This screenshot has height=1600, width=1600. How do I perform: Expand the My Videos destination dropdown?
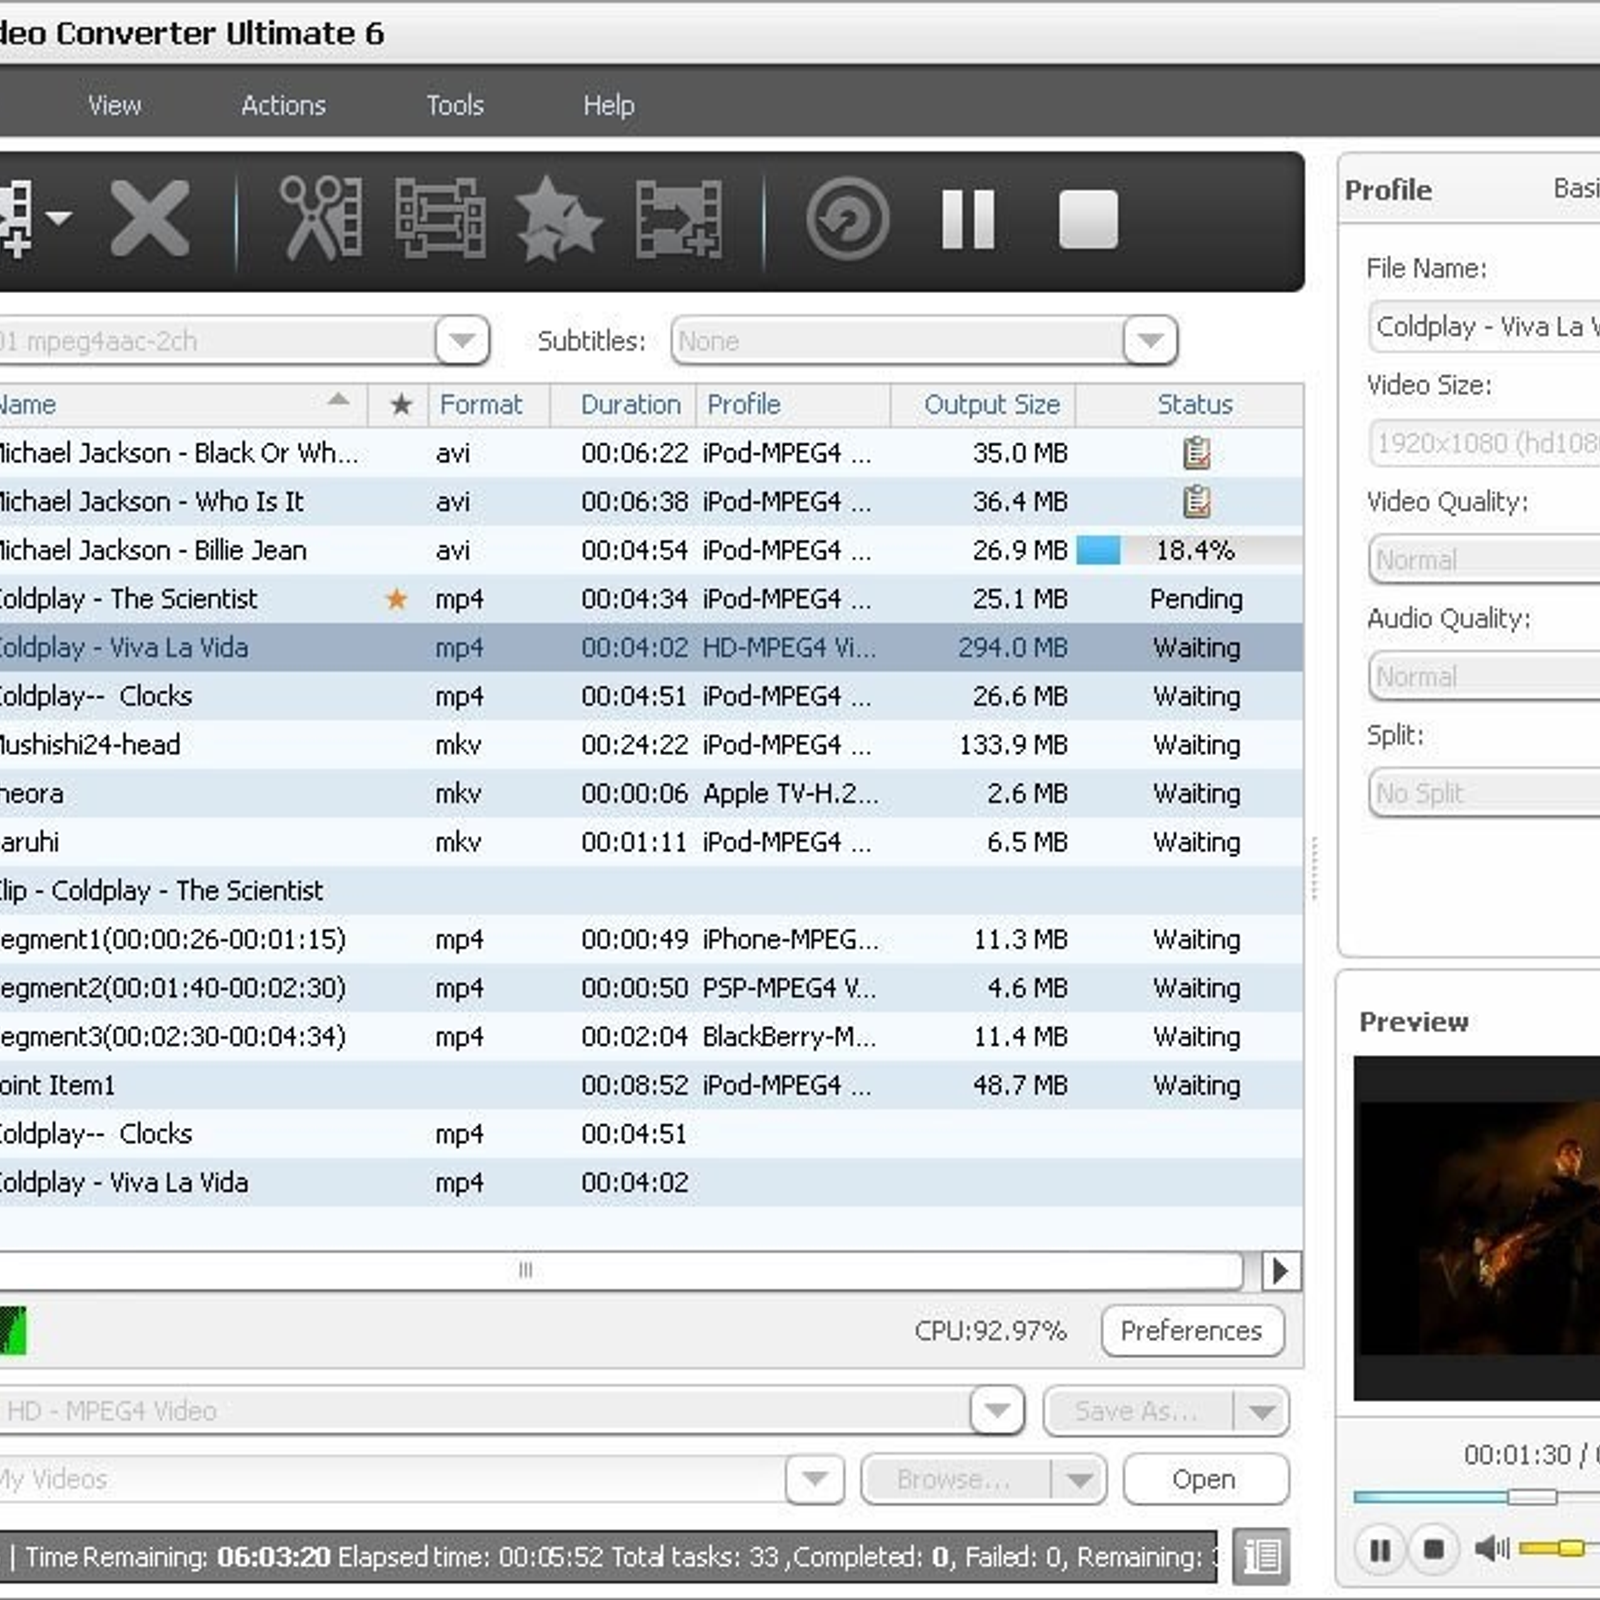tap(815, 1479)
